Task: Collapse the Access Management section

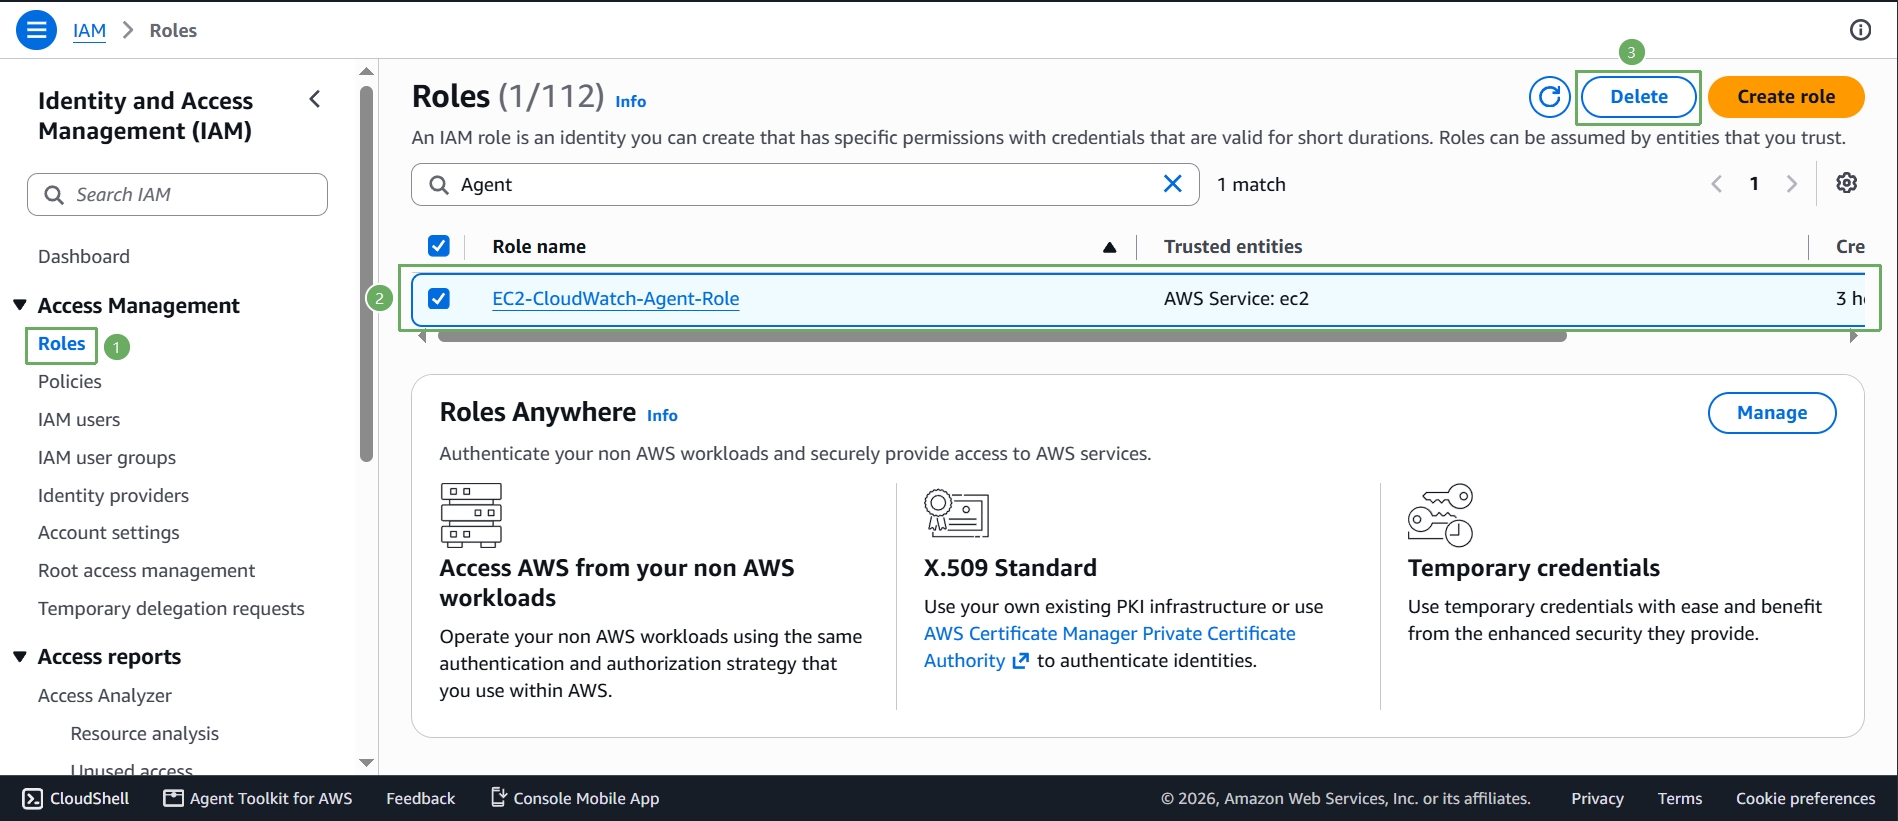Action: (20, 305)
